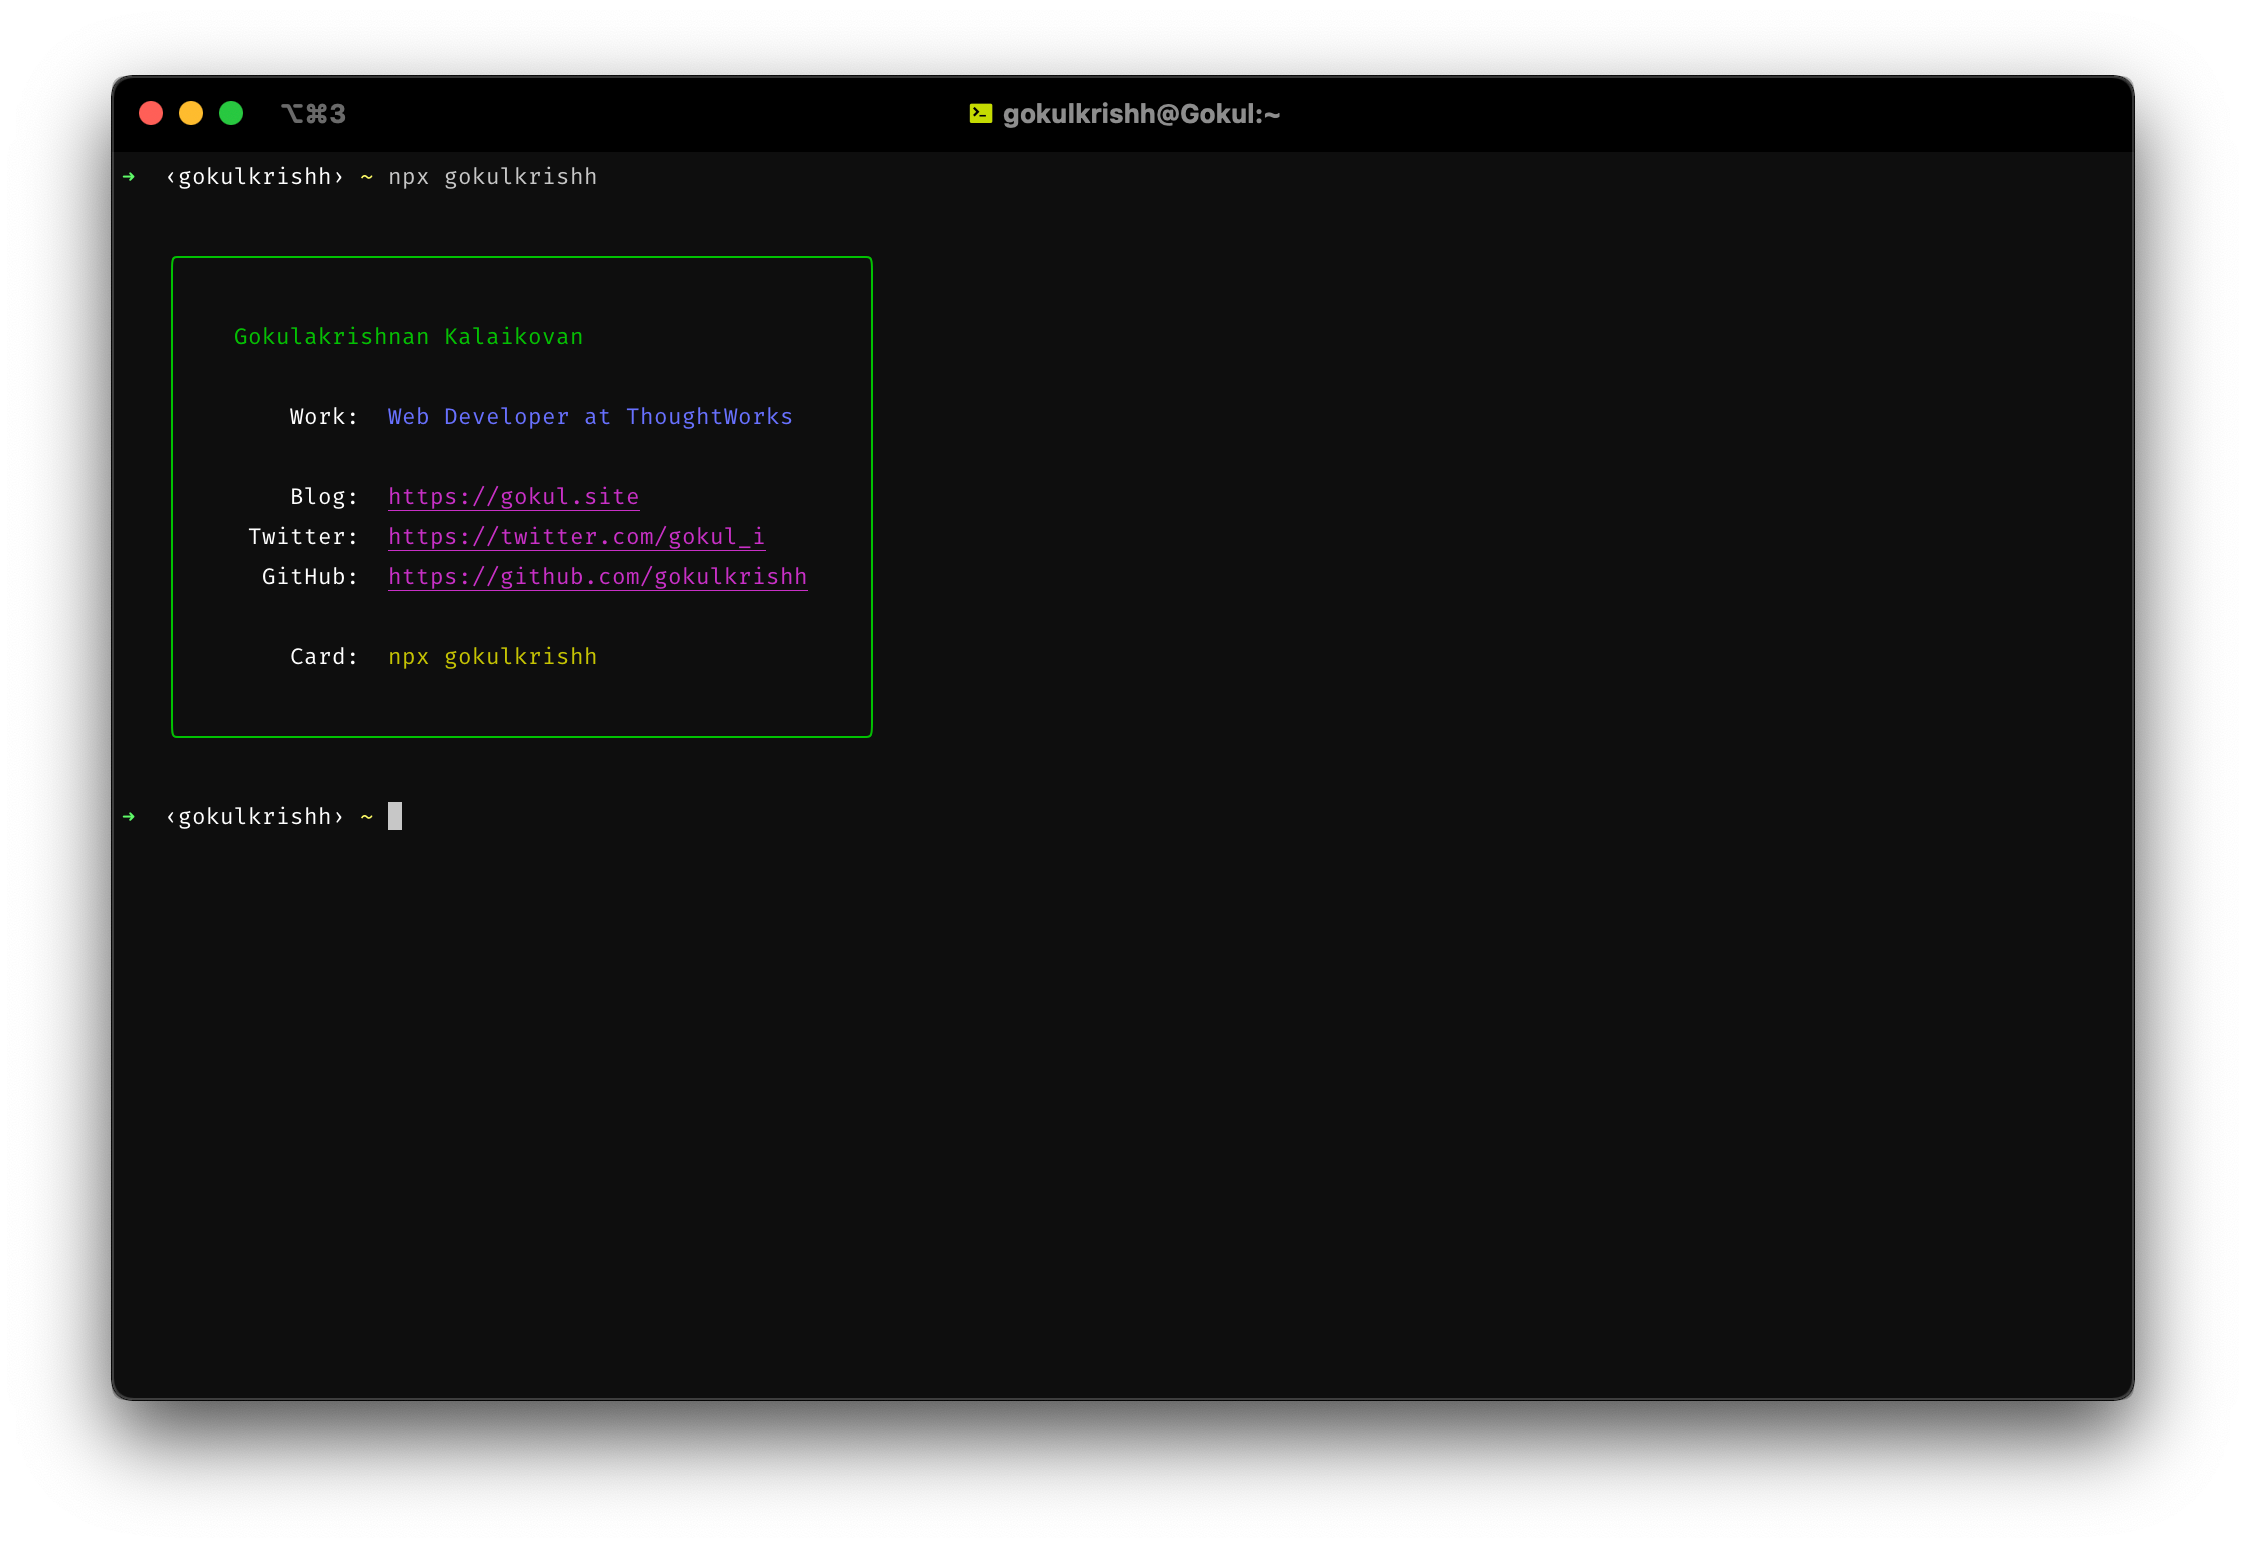The image size is (2246, 1548).
Task: Click the green zoom window button
Action: (x=231, y=113)
